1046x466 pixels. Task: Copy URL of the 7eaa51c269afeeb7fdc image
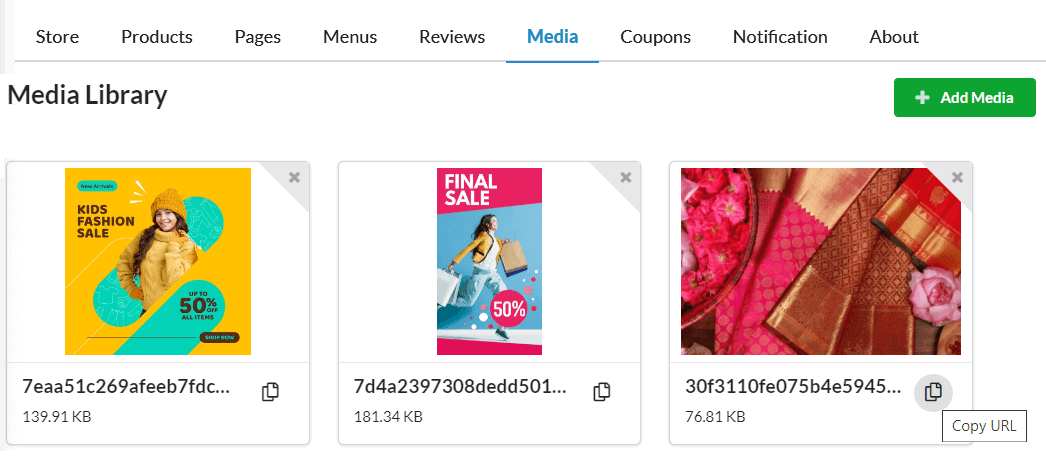pyautogui.click(x=270, y=392)
